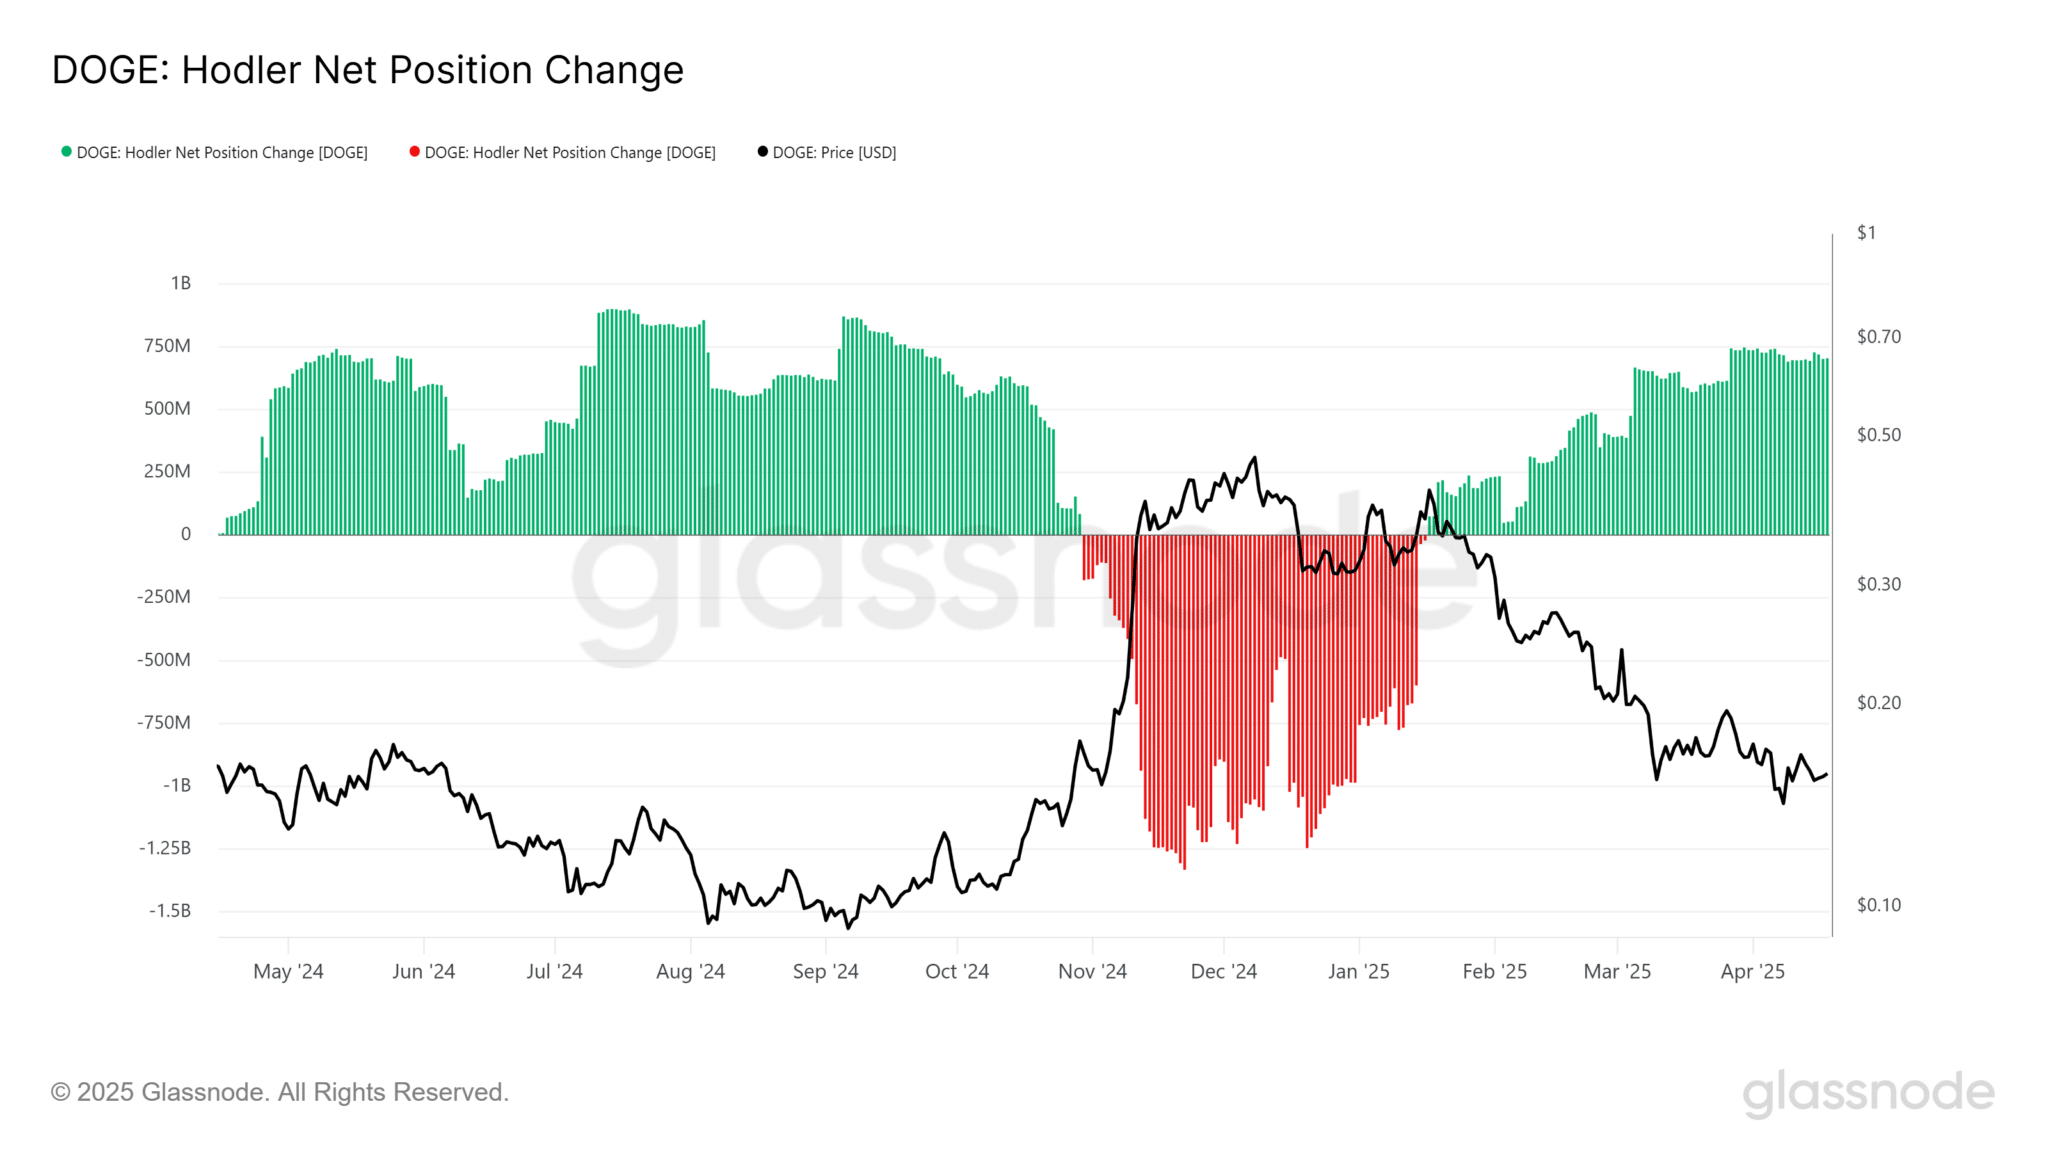Click the green legend dot
The width and height of the screenshot is (2048, 1152).
pyautogui.click(x=66, y=152)
